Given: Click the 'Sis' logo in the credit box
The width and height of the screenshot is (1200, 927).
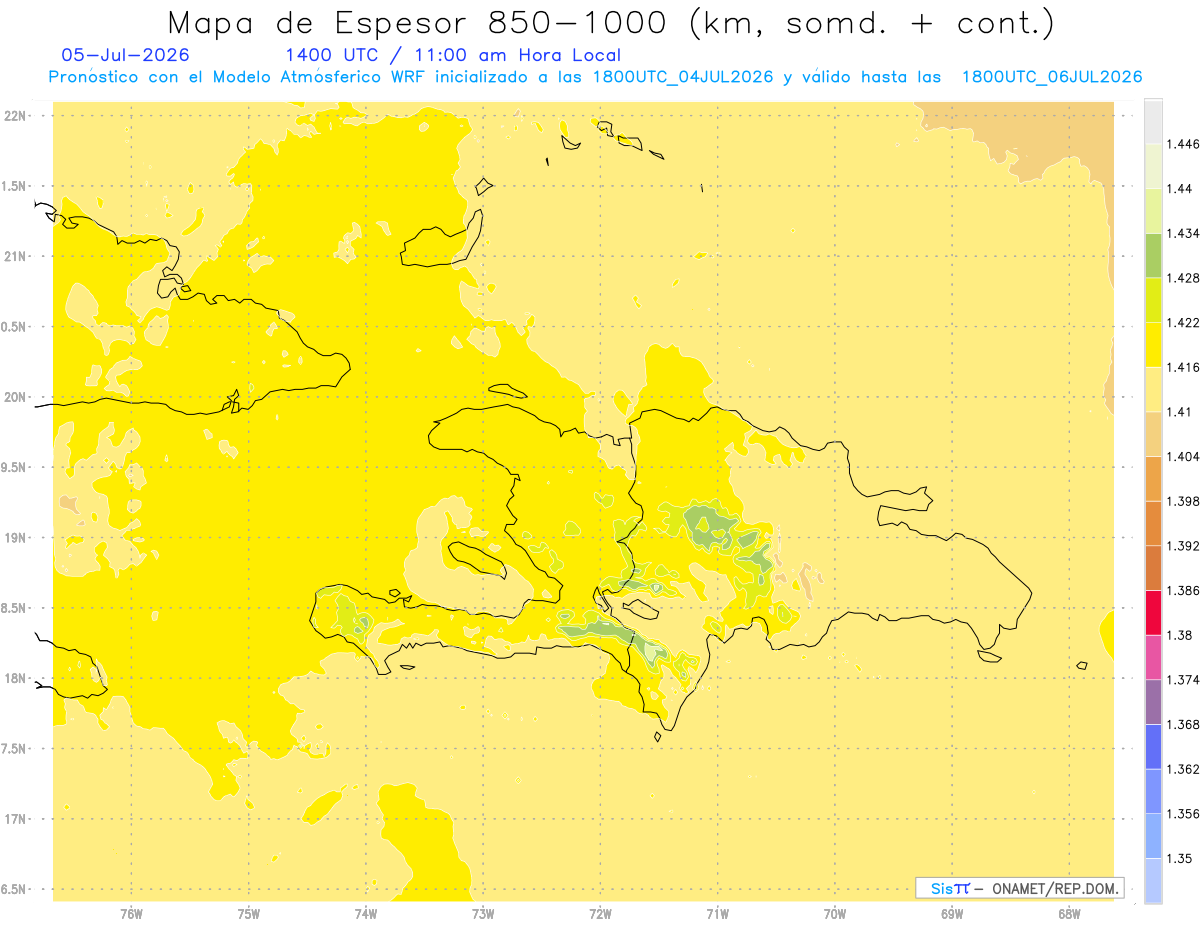Looking at the screenshot, I should [942, 888].
